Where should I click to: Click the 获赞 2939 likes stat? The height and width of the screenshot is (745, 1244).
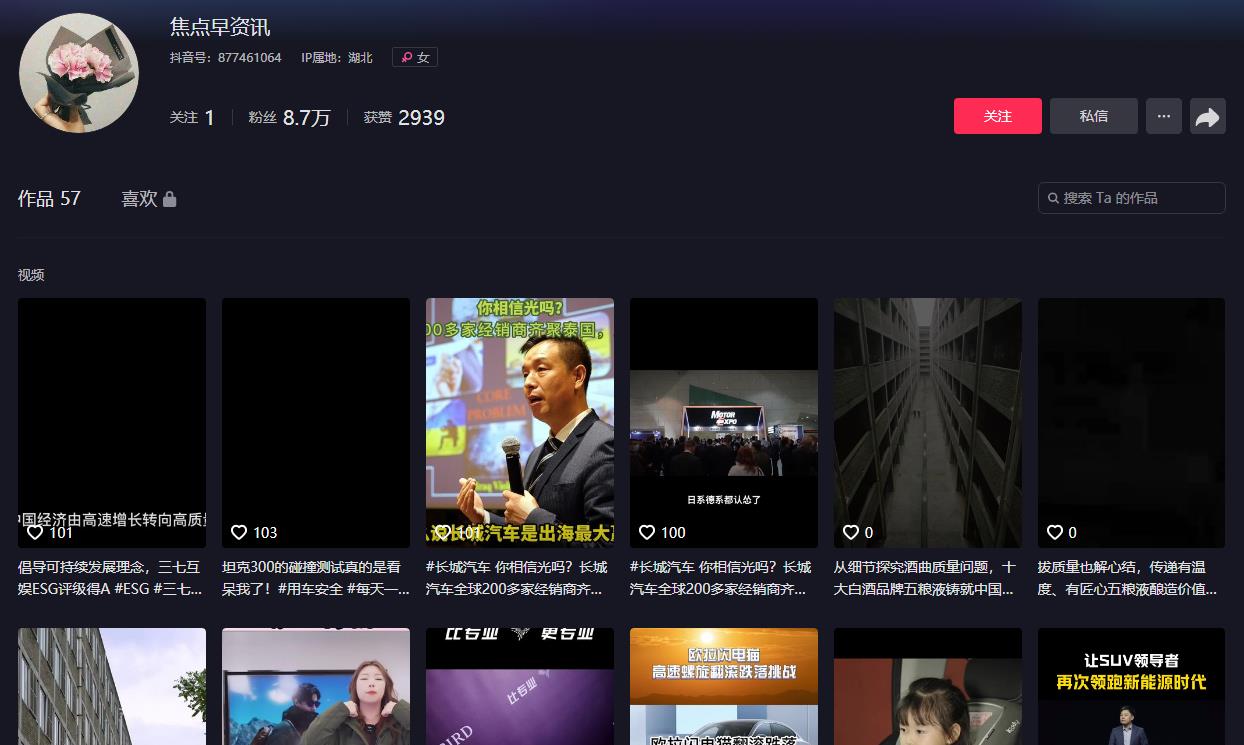coord(404,117)
